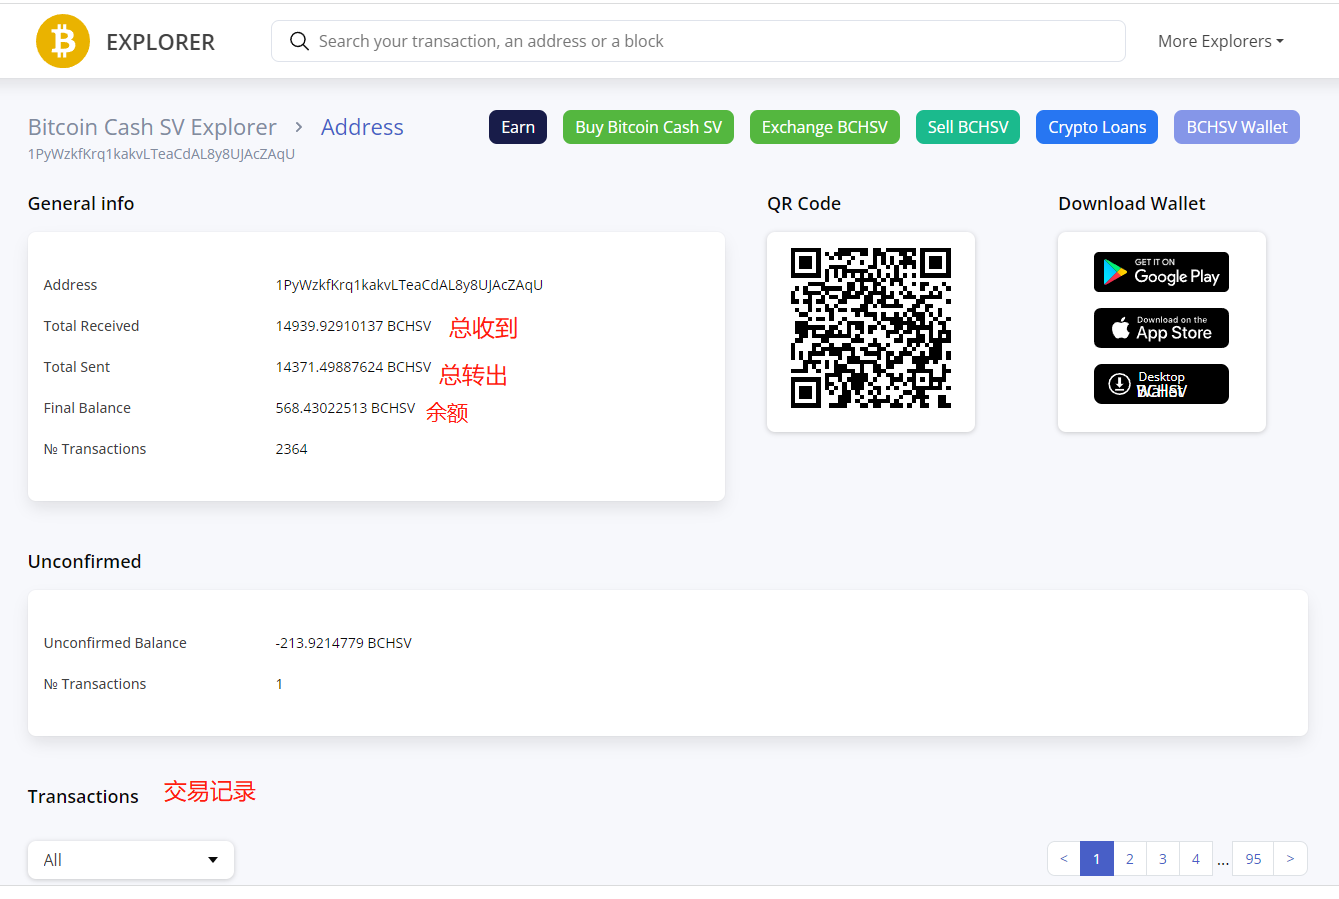The height and width of the screenshot is (899, 1339).
Task: Click the Earn button
Action: [x=518, y=127]
